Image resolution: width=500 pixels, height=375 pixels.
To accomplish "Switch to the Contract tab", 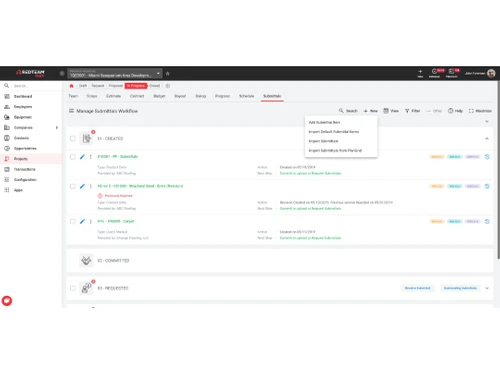I will tap(137, 96).
